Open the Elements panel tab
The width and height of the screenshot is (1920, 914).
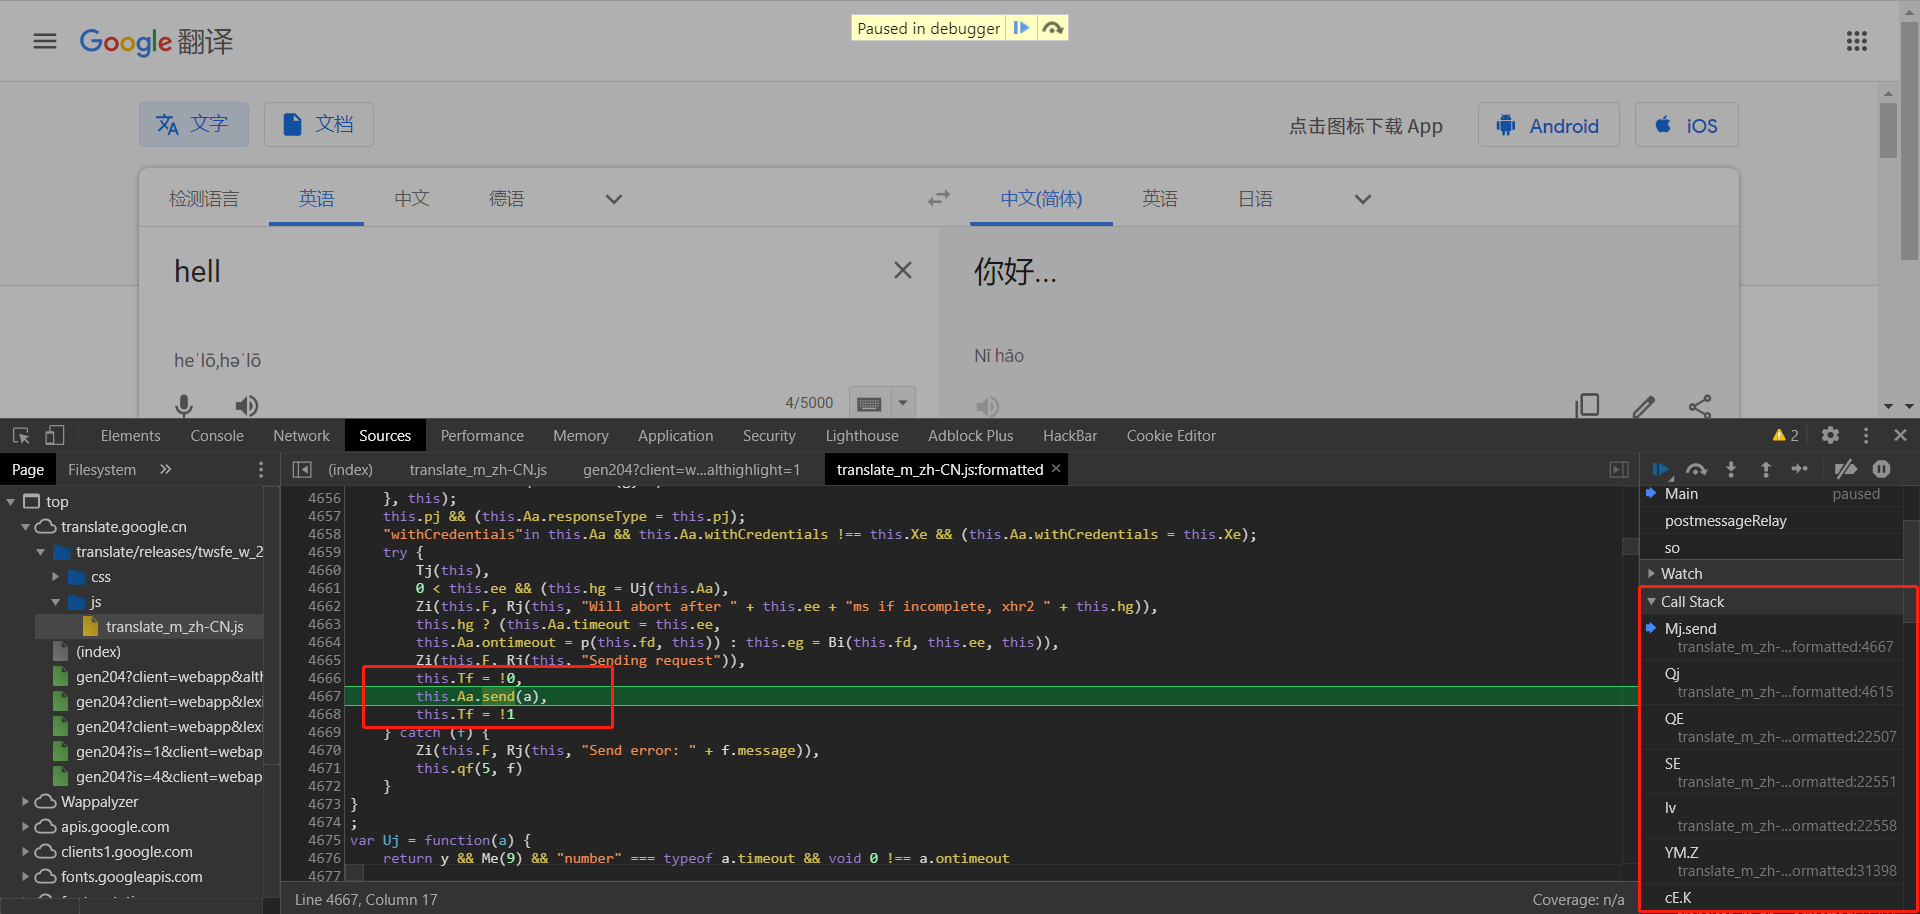[130, 436]
